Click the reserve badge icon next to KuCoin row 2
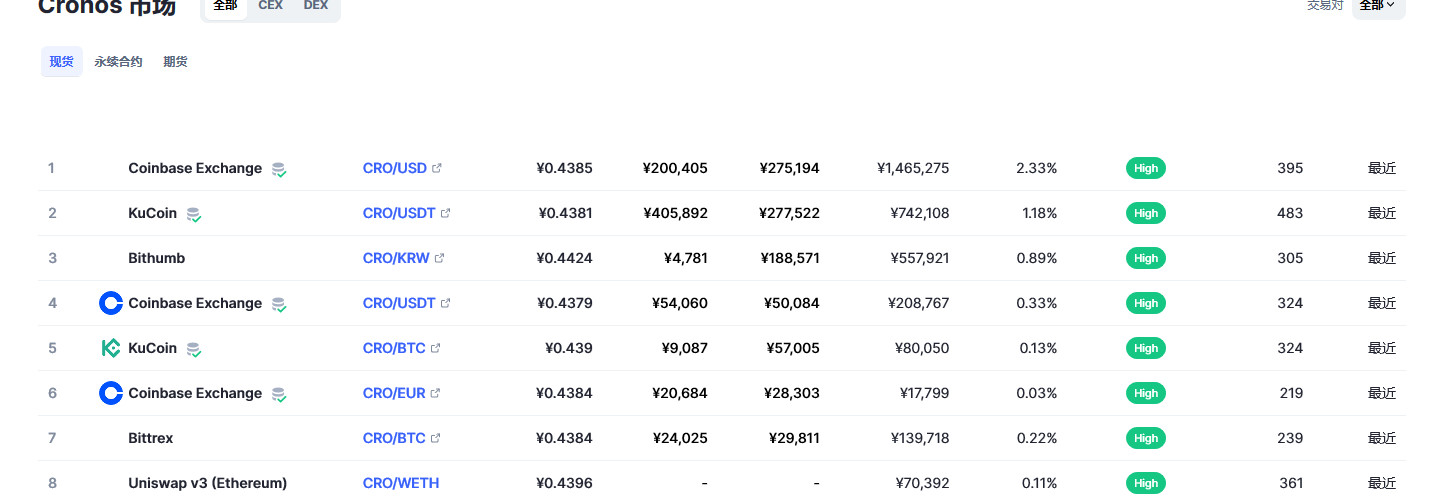 194,214
